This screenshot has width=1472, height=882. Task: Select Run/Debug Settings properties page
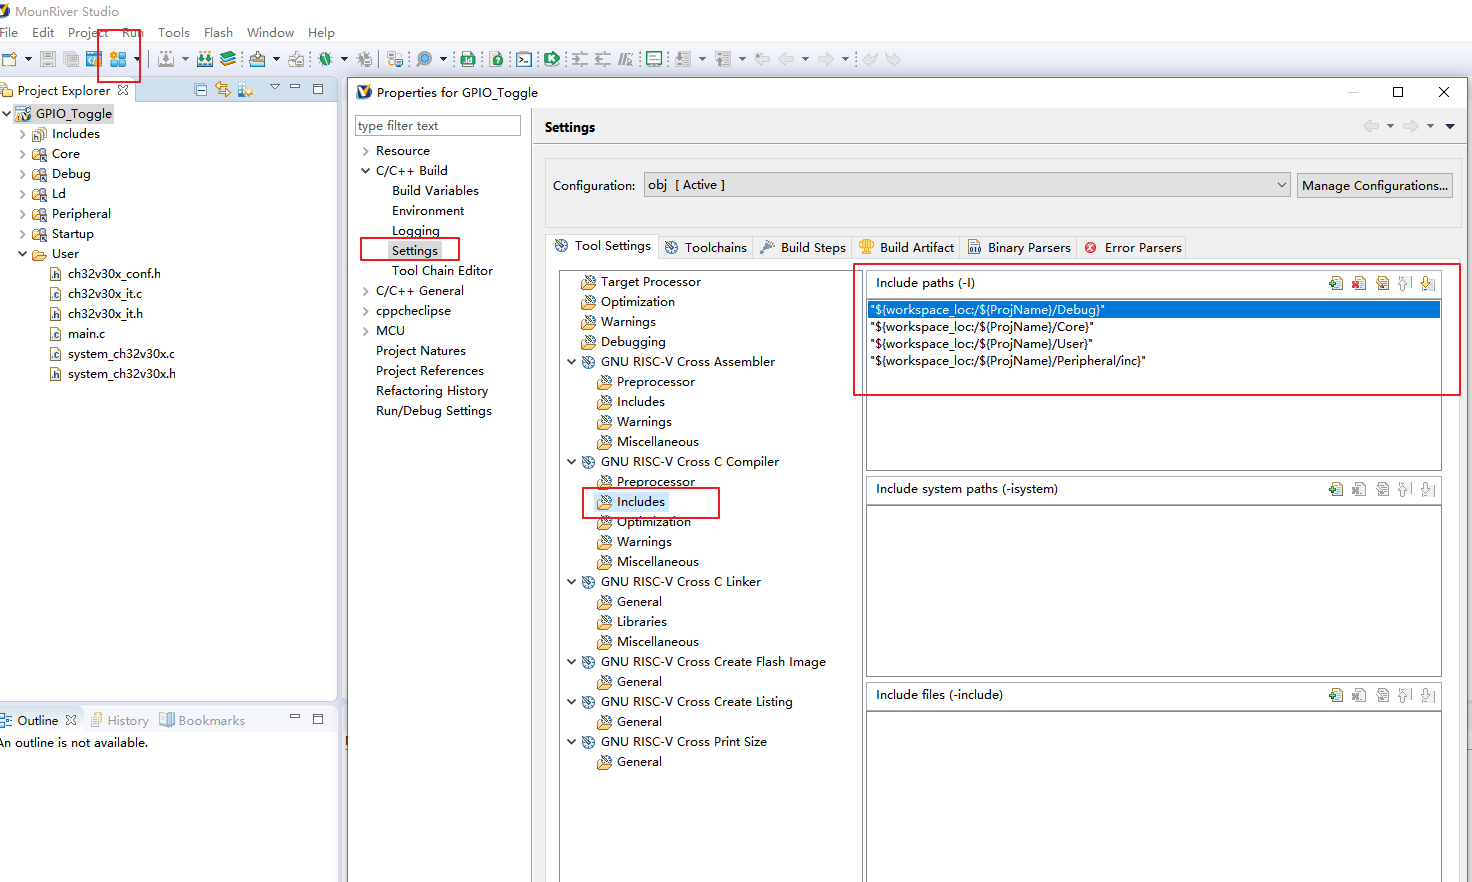click(433, 411)
